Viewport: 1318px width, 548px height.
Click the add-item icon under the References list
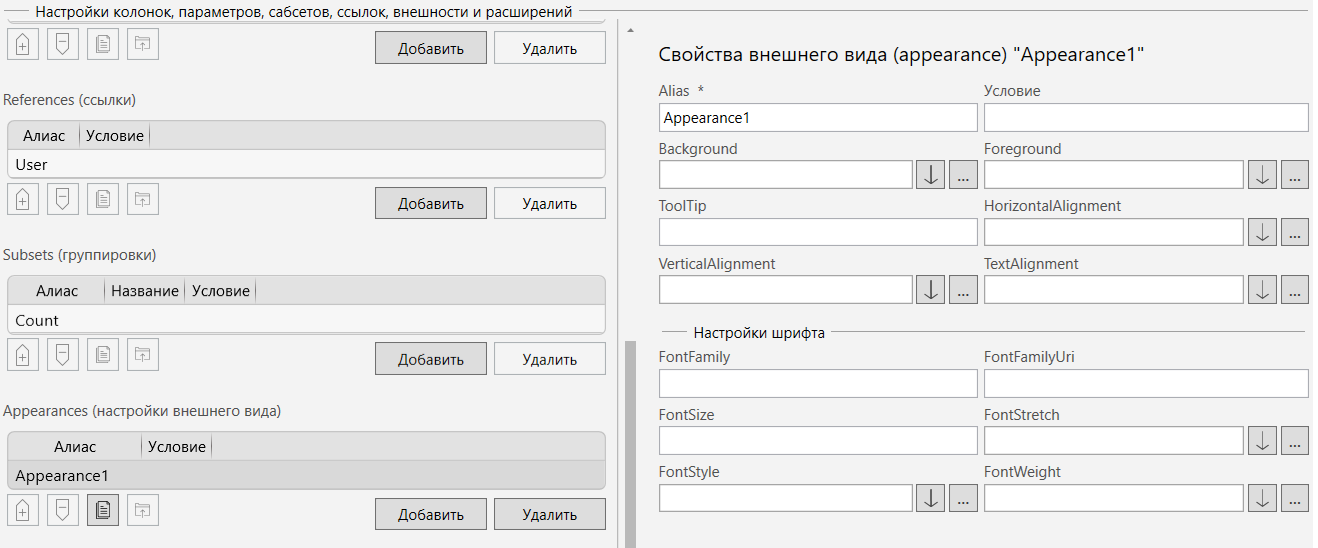click(x=23, y=199)
